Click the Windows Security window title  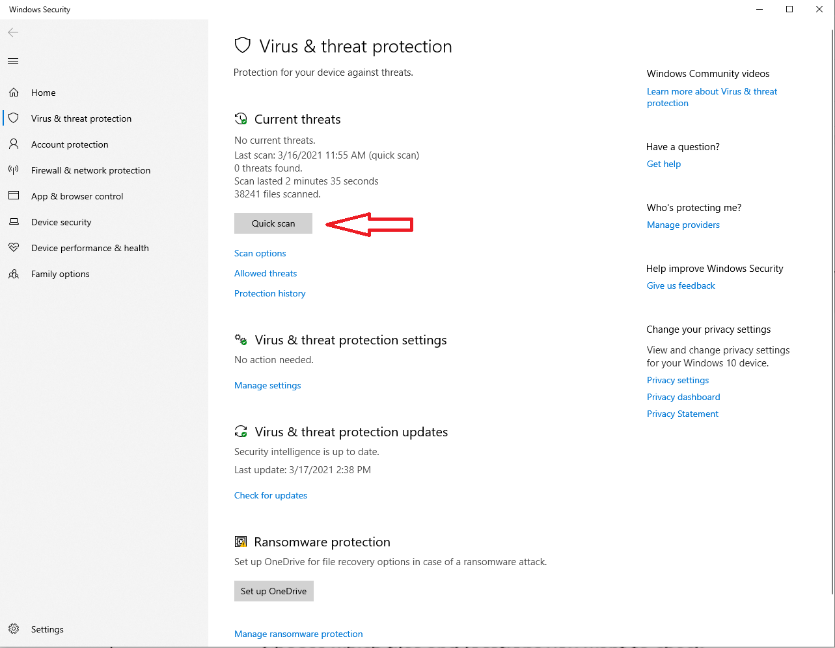pyautogui.click(x=39, y=10)
